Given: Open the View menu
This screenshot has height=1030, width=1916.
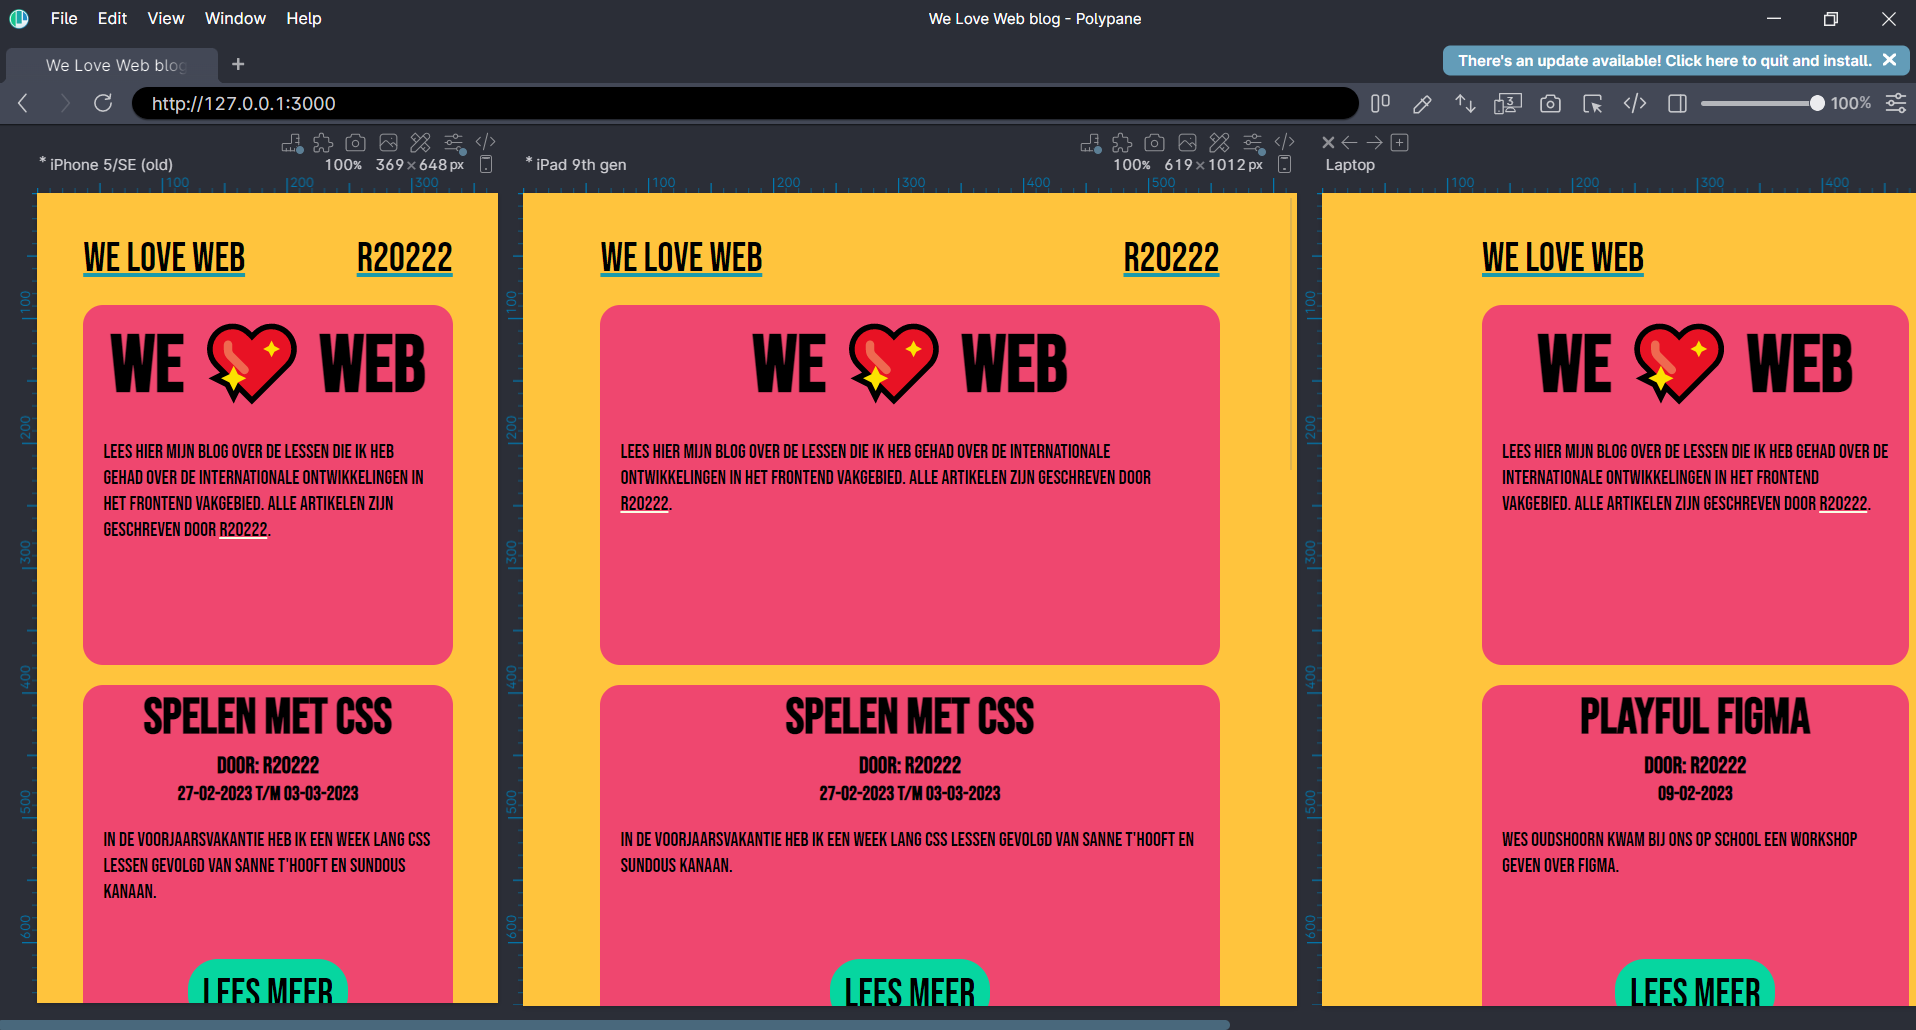Looking at the screenshot, I should (x=166, y=18).
